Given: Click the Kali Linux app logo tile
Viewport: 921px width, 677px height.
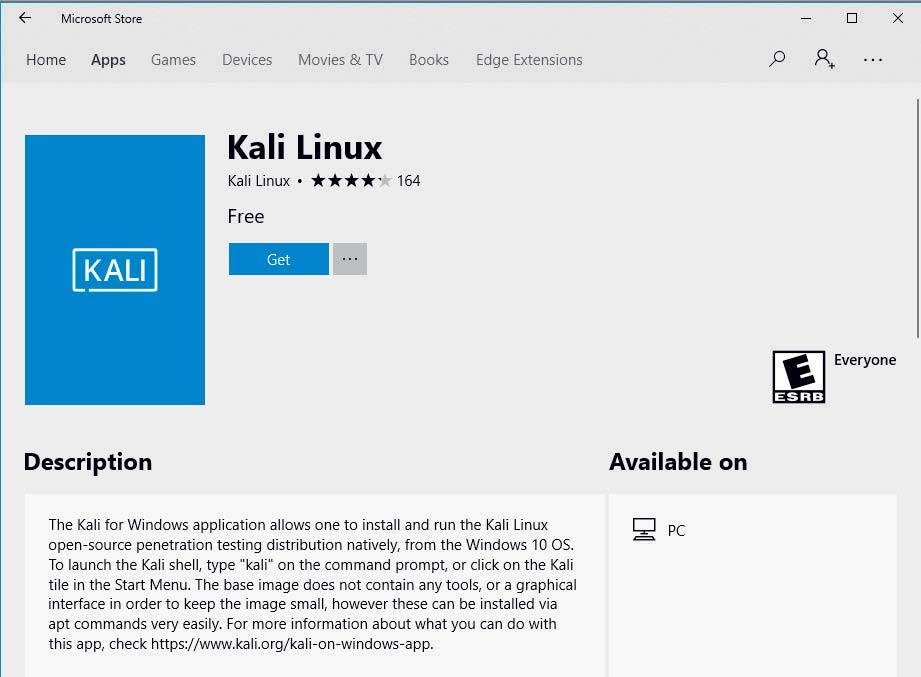Looking at the screenshot, I should tap(115, 270).
